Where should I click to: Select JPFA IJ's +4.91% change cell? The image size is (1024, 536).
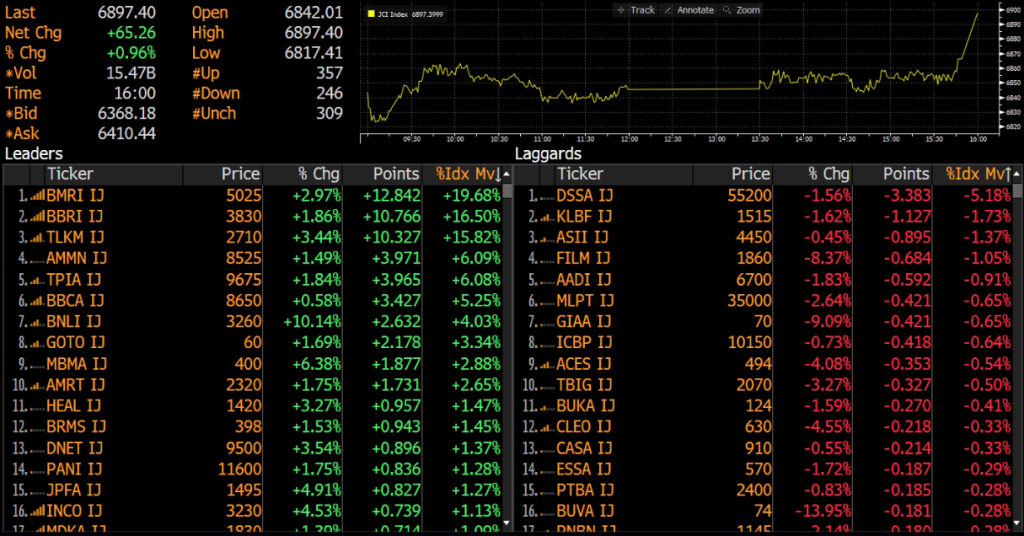317,490
